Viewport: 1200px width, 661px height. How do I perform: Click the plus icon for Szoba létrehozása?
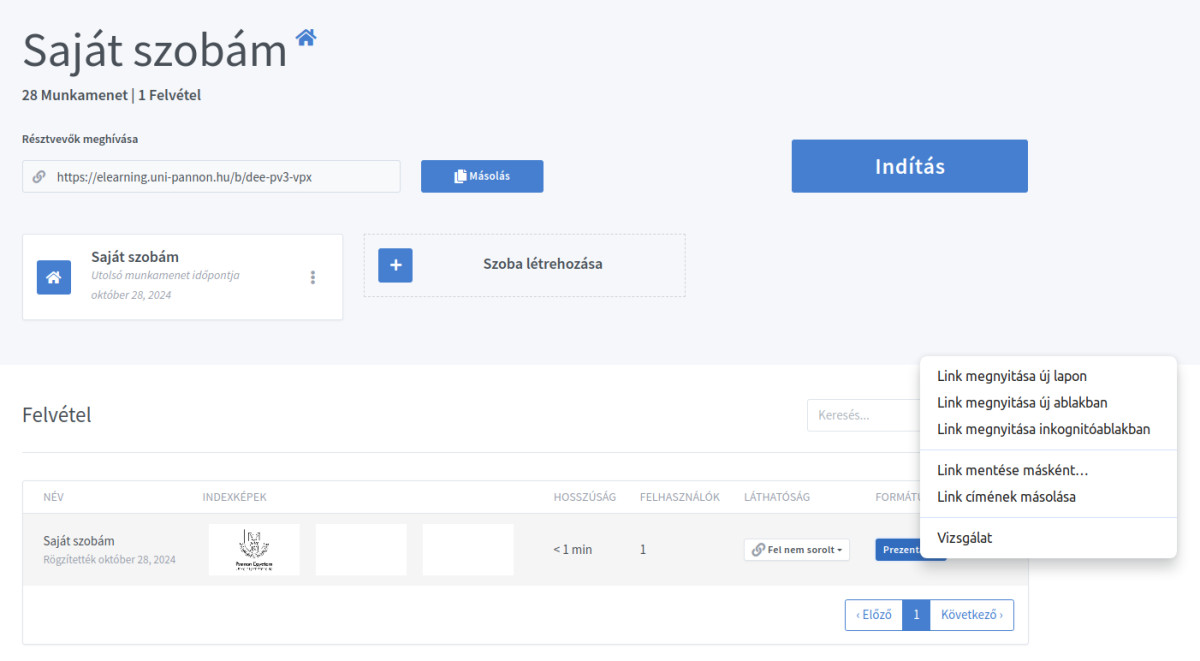(395, 265)
